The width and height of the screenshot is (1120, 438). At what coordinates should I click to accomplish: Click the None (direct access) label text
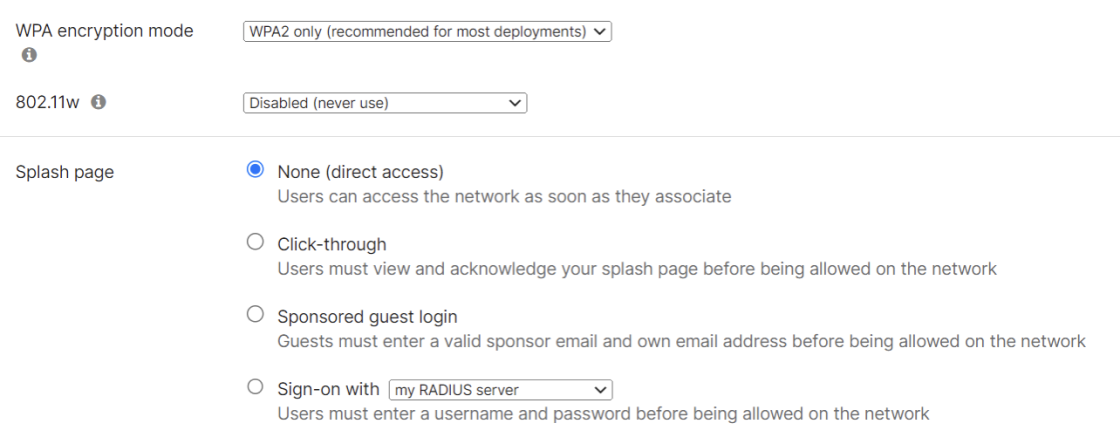pos(361,172)
